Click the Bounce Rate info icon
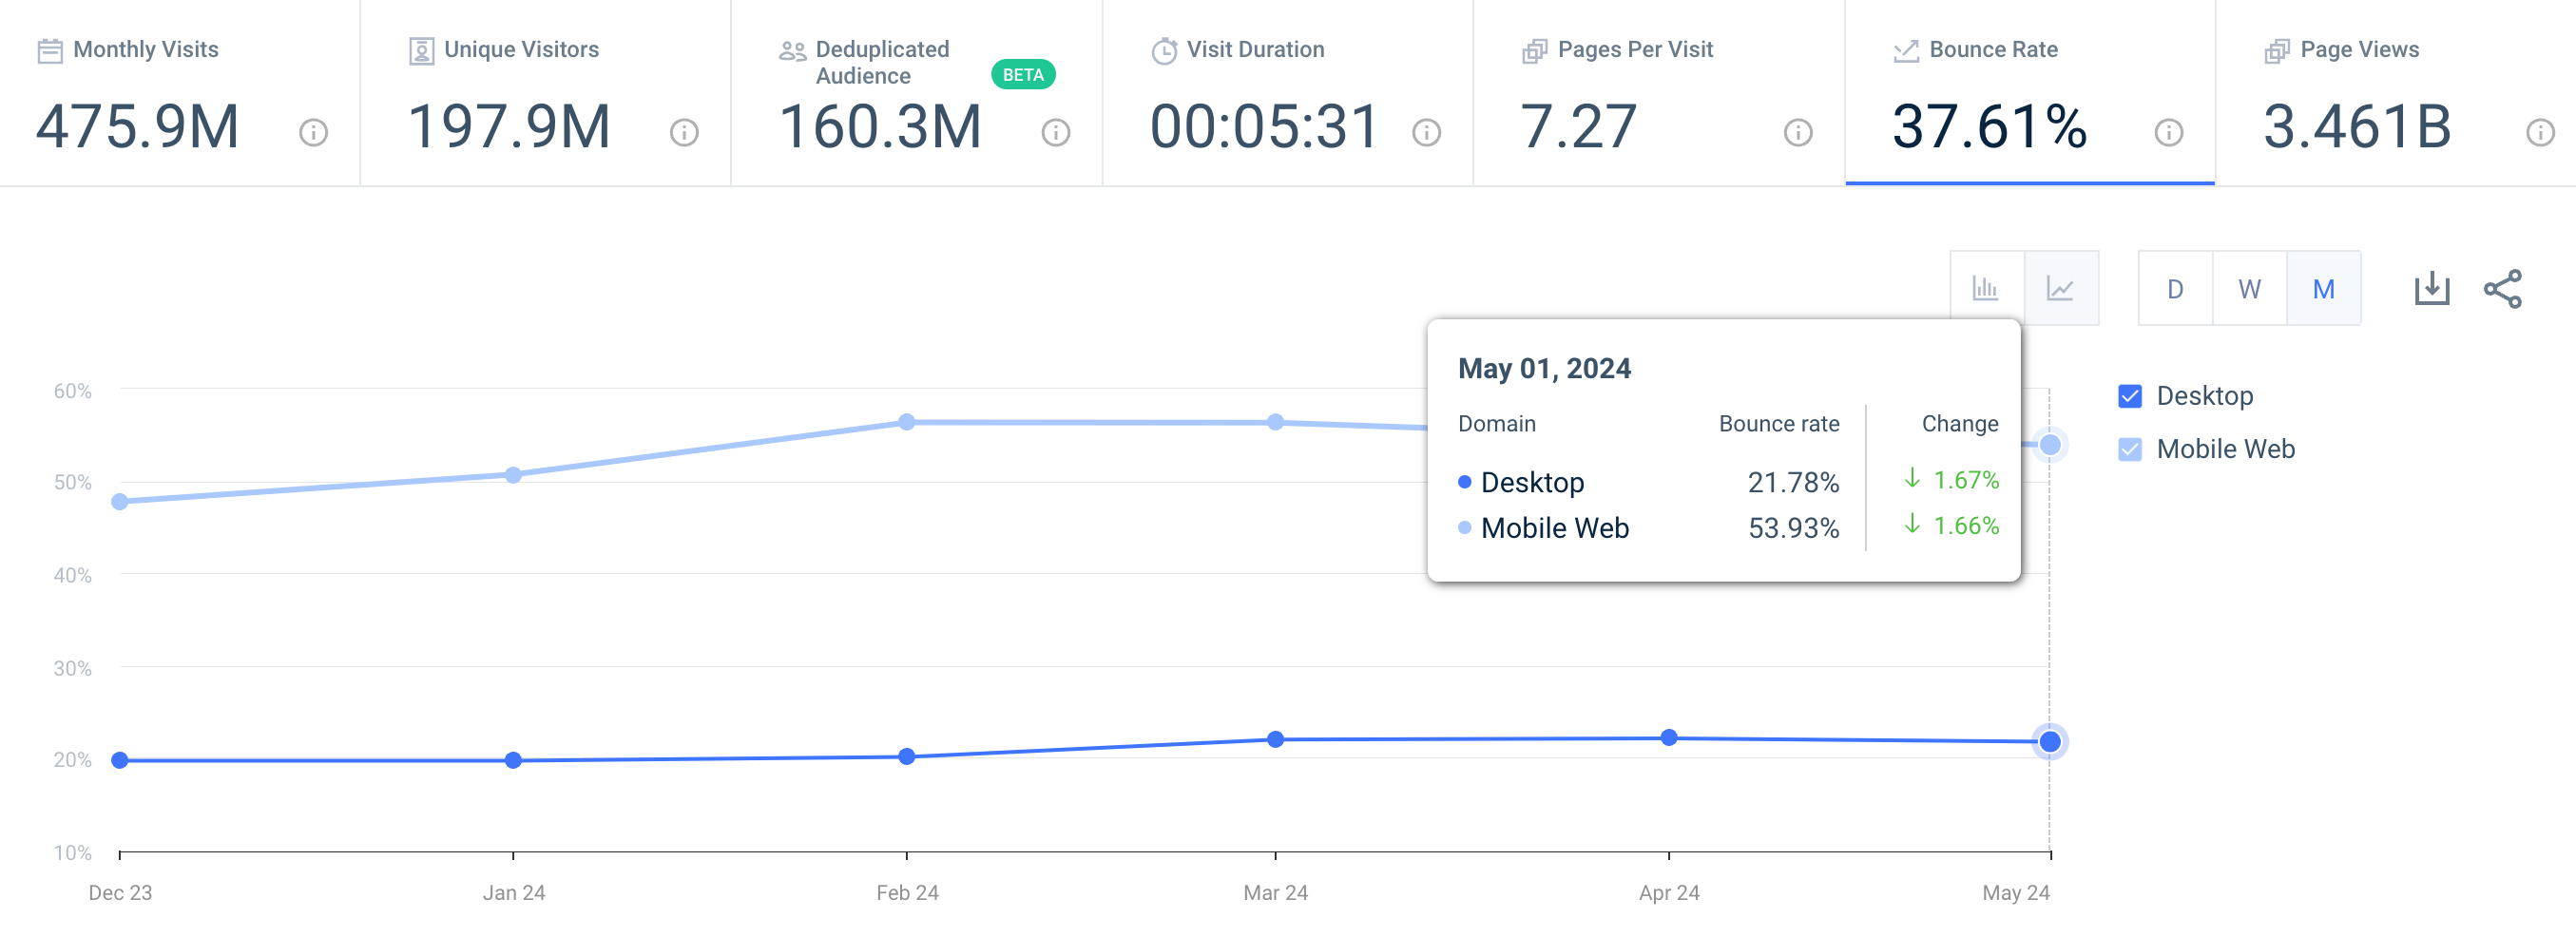This screenshot has width=2576, height=937. click(2166, 130)
